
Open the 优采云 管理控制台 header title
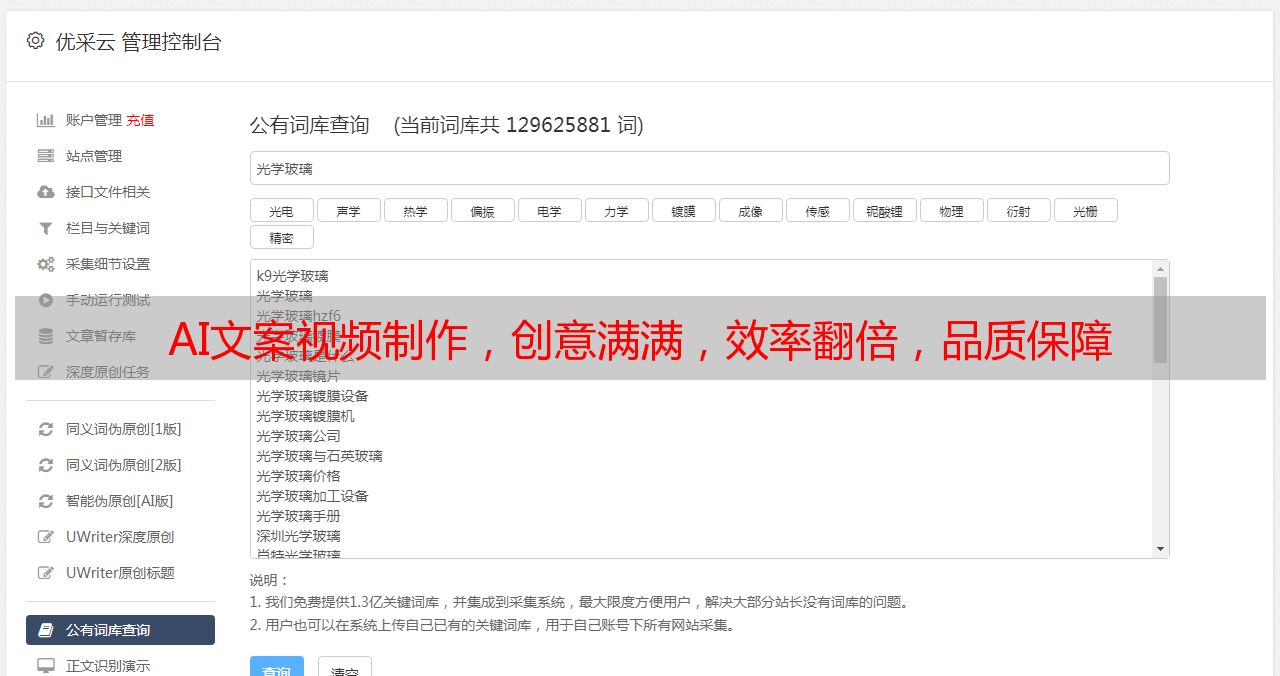click(x=138, y=42)
